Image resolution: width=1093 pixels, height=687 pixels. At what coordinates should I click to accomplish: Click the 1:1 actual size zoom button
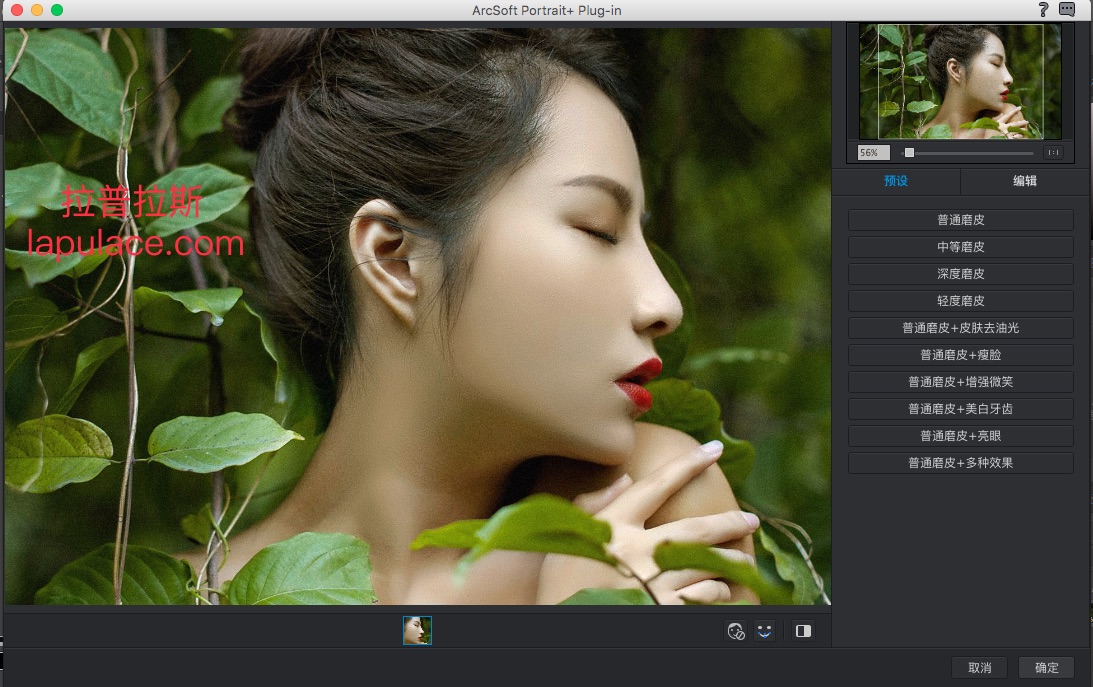(x=1053, y=153)
